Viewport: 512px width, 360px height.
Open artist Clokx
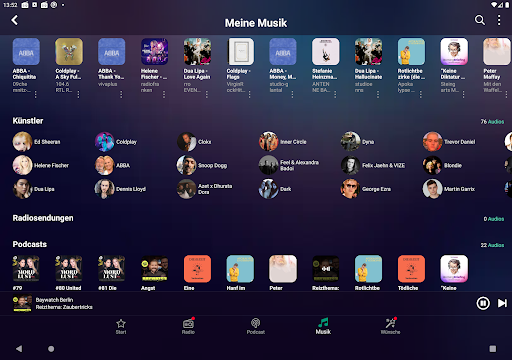(x=194, y=142)
